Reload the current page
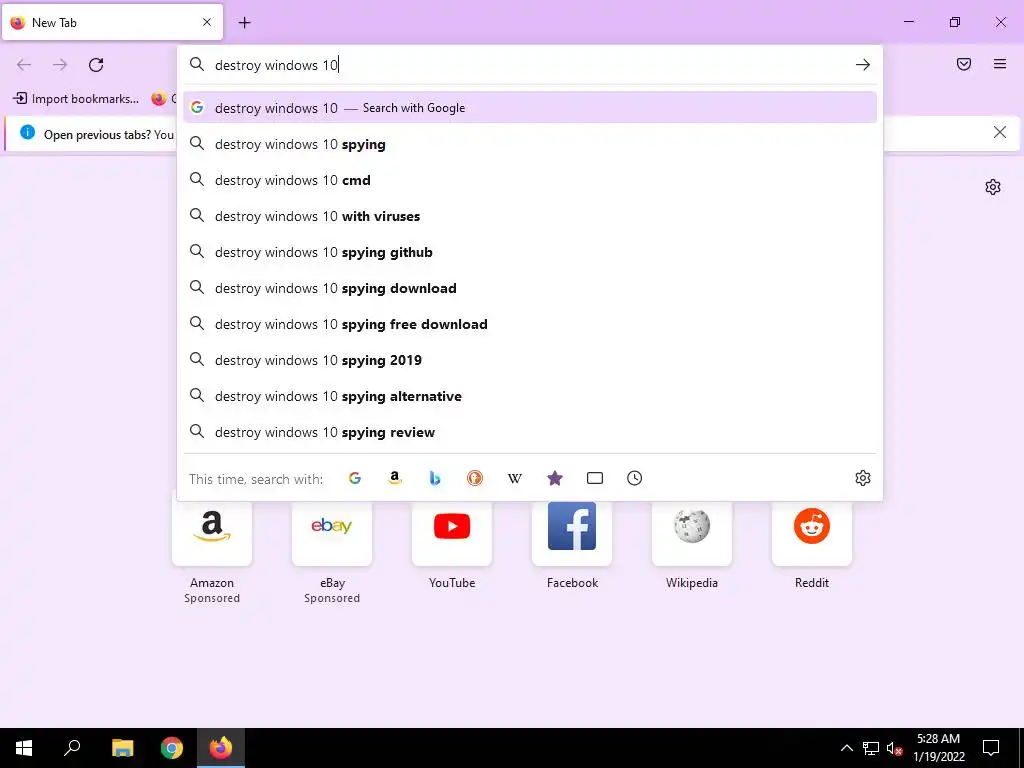This screenshot has height=768, width=1024. 96,65
